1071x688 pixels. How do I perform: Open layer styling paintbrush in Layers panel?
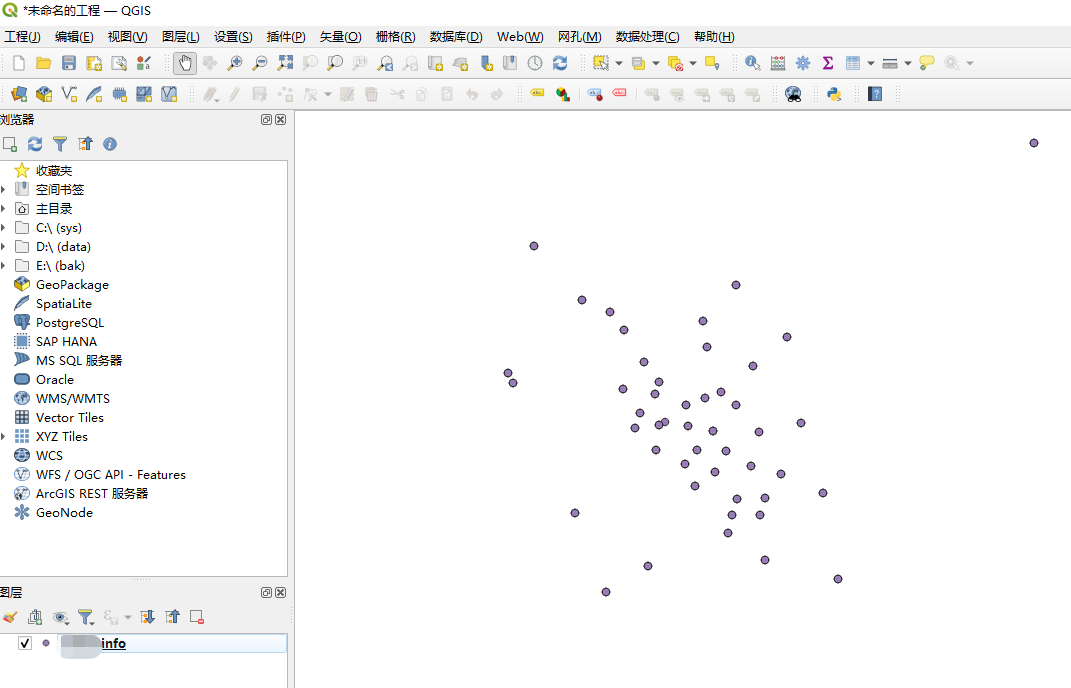pyautogui.click(x=10, y=617)
